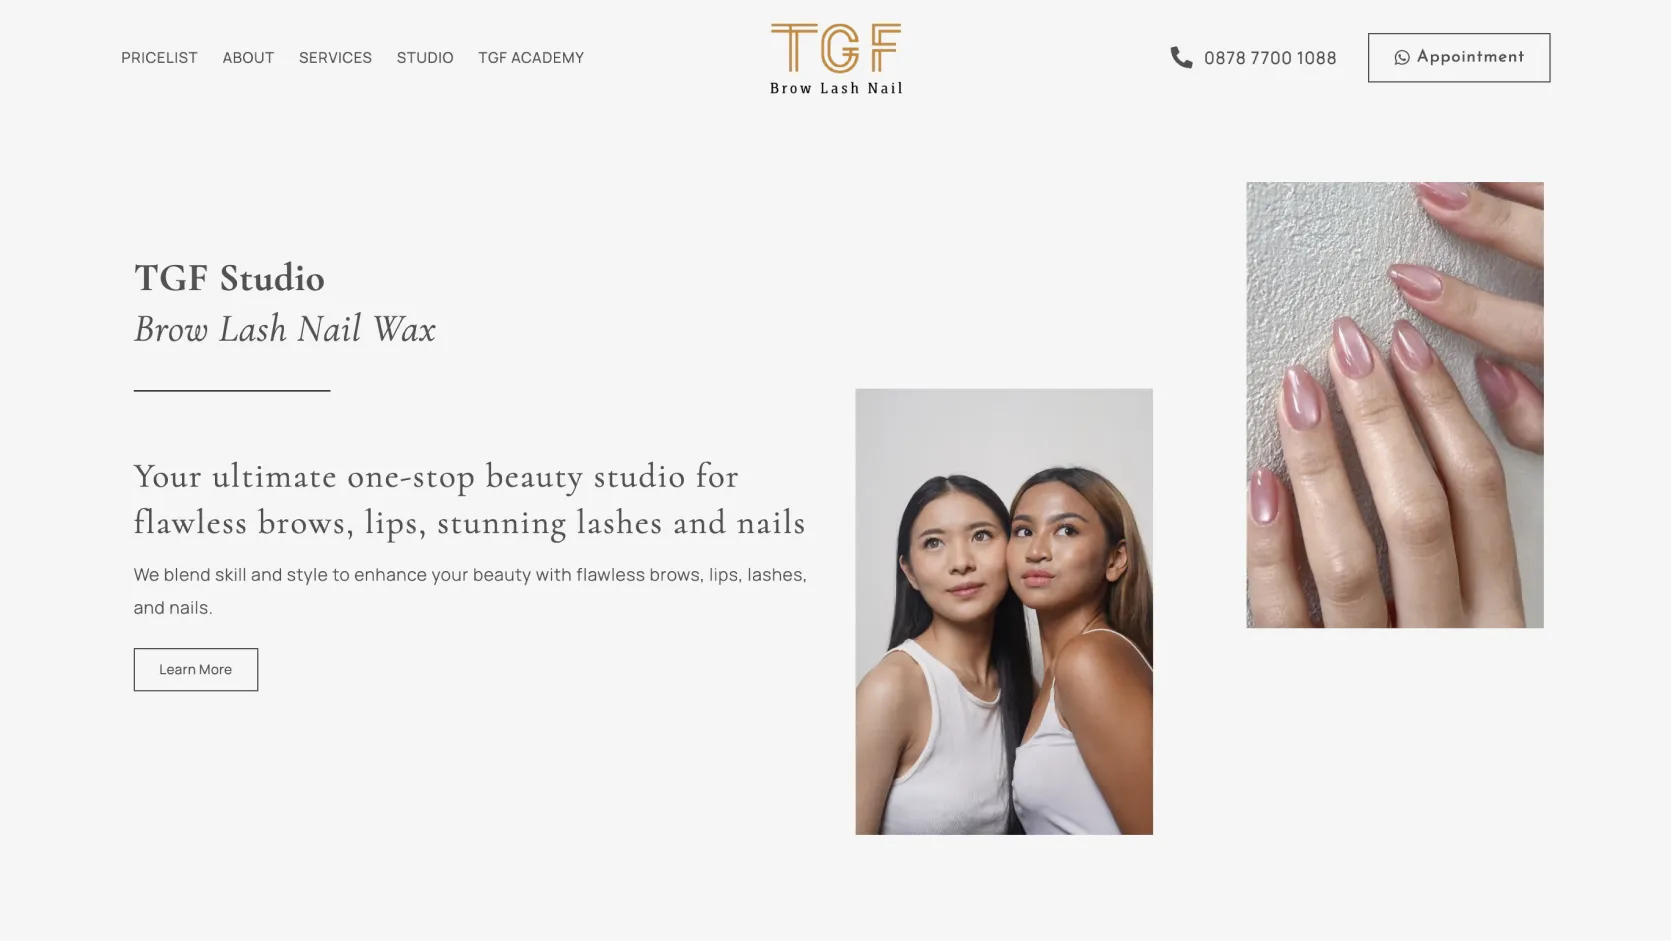1671x941 pixels.
Task: Open the Pricelist menu item
Action: [159, 58]
